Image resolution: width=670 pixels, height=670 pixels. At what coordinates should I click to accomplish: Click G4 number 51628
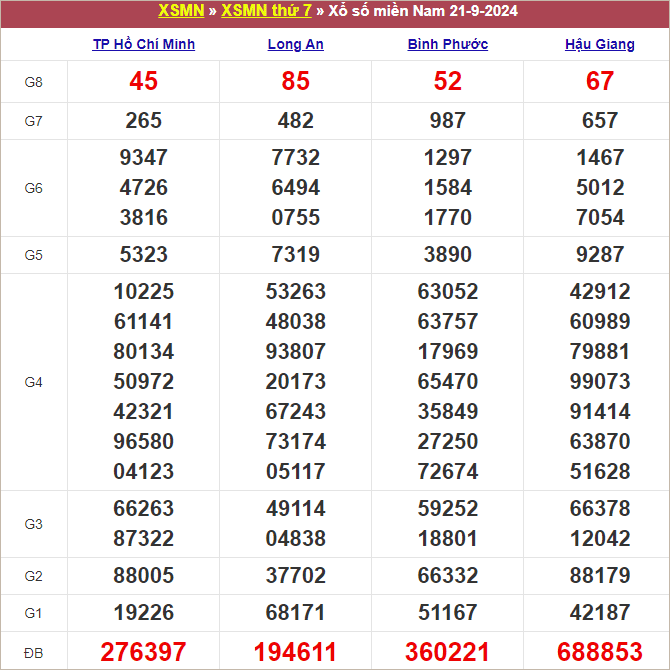(x=600, y=471)
